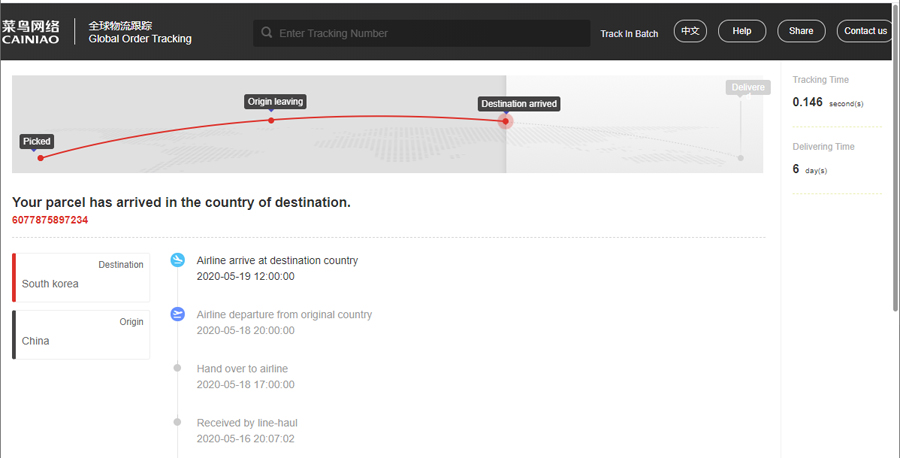This screenshot has height=458, width=900.
Task: Click the timestamp 2020-05-18 20:00:00
Action: tap(246, 331)
